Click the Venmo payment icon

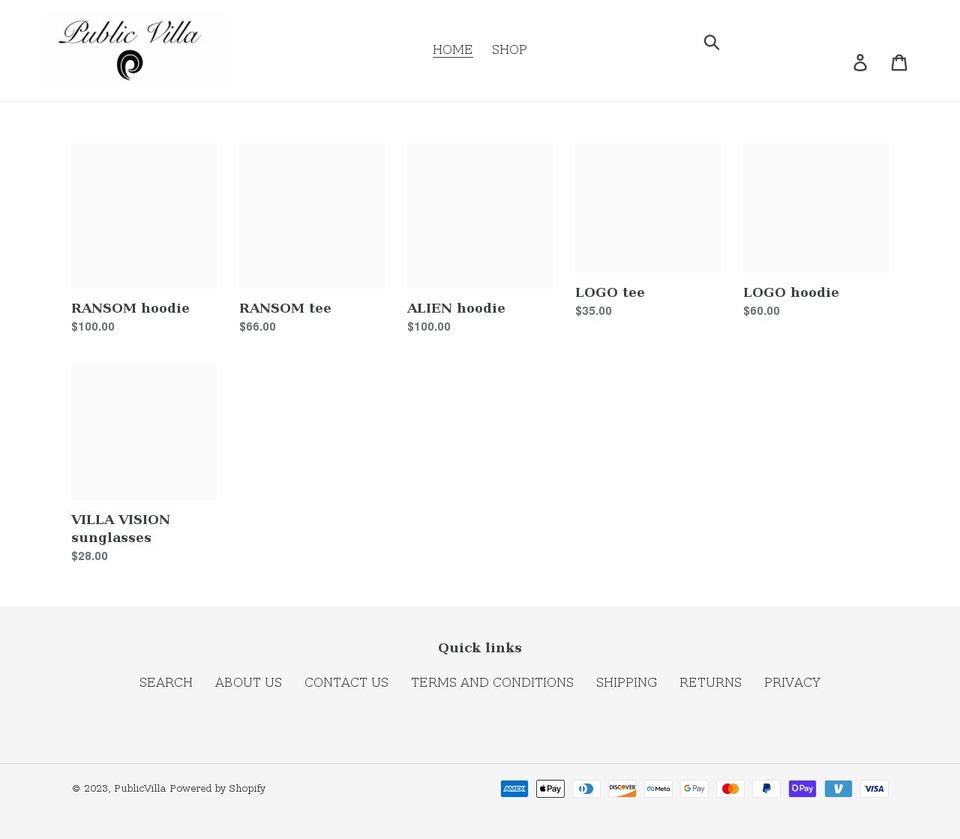[x=838, y=789]
